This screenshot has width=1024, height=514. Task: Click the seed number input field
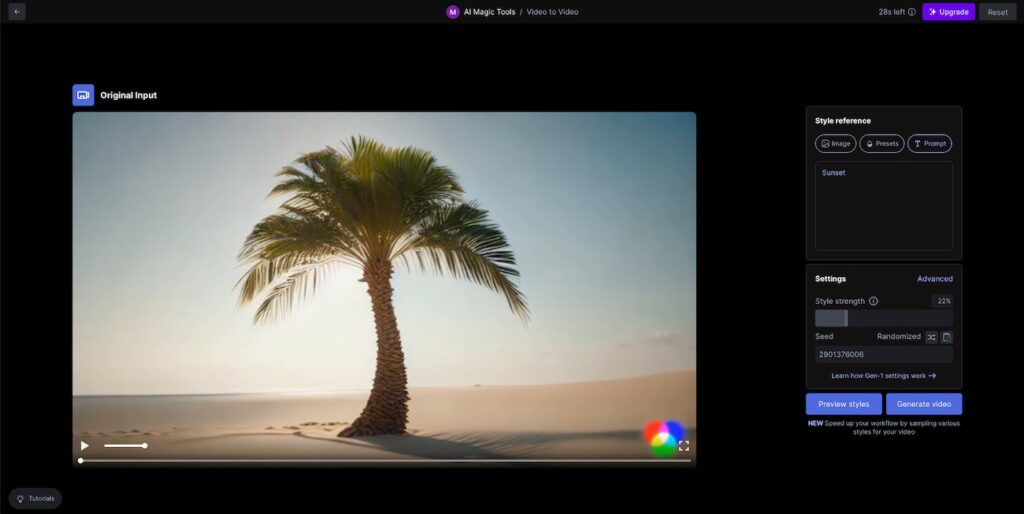[883, 354]
